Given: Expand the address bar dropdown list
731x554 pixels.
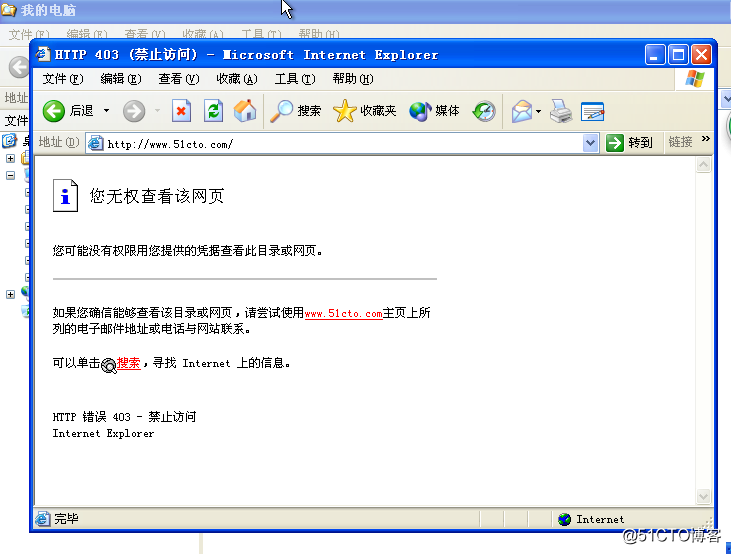Looking at the screenshot, I should 590,143.
